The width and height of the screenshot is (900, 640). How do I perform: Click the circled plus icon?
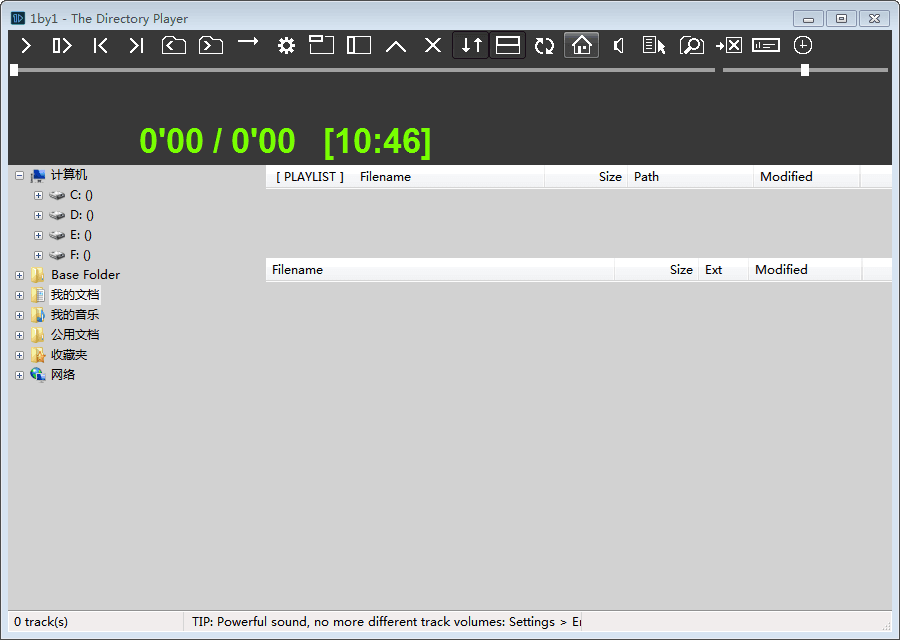[802, 45]
